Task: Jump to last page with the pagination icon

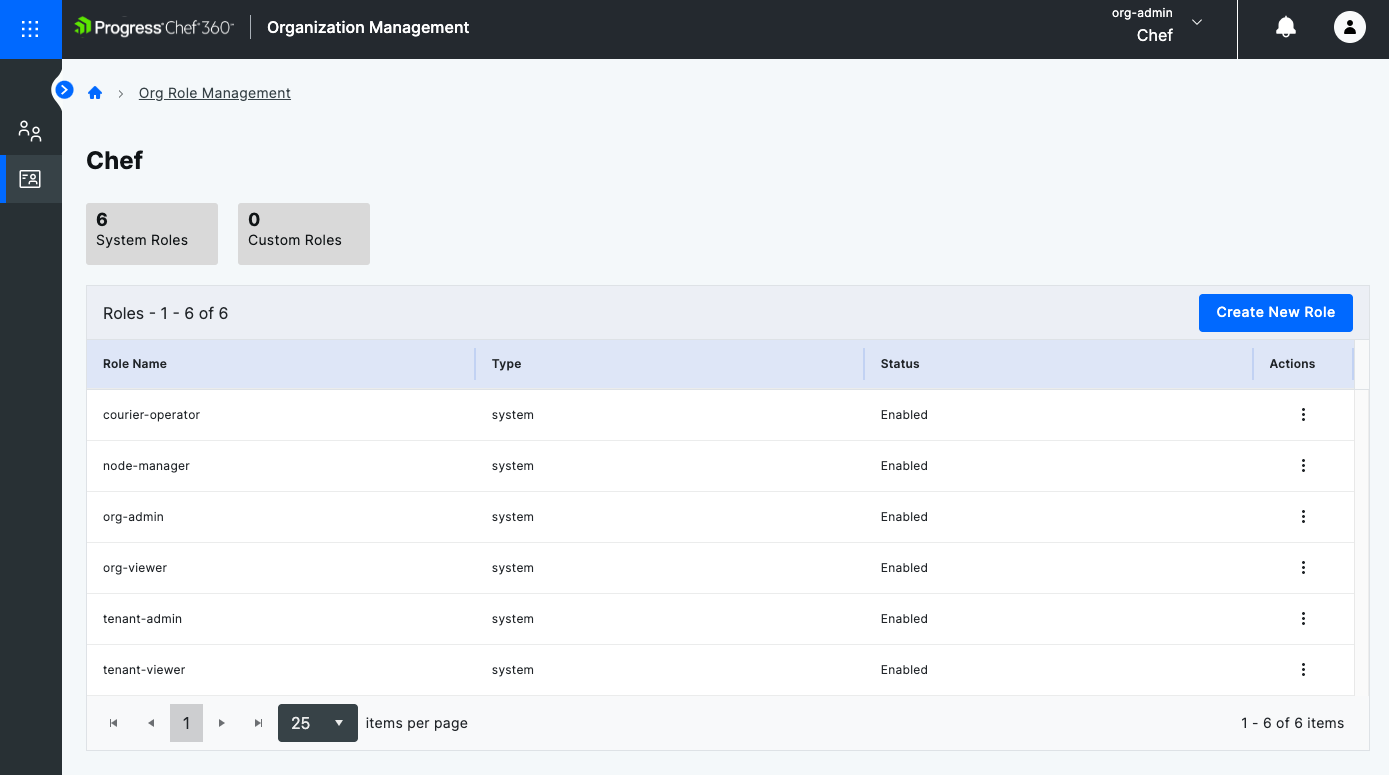Action: tap(257, 722)
